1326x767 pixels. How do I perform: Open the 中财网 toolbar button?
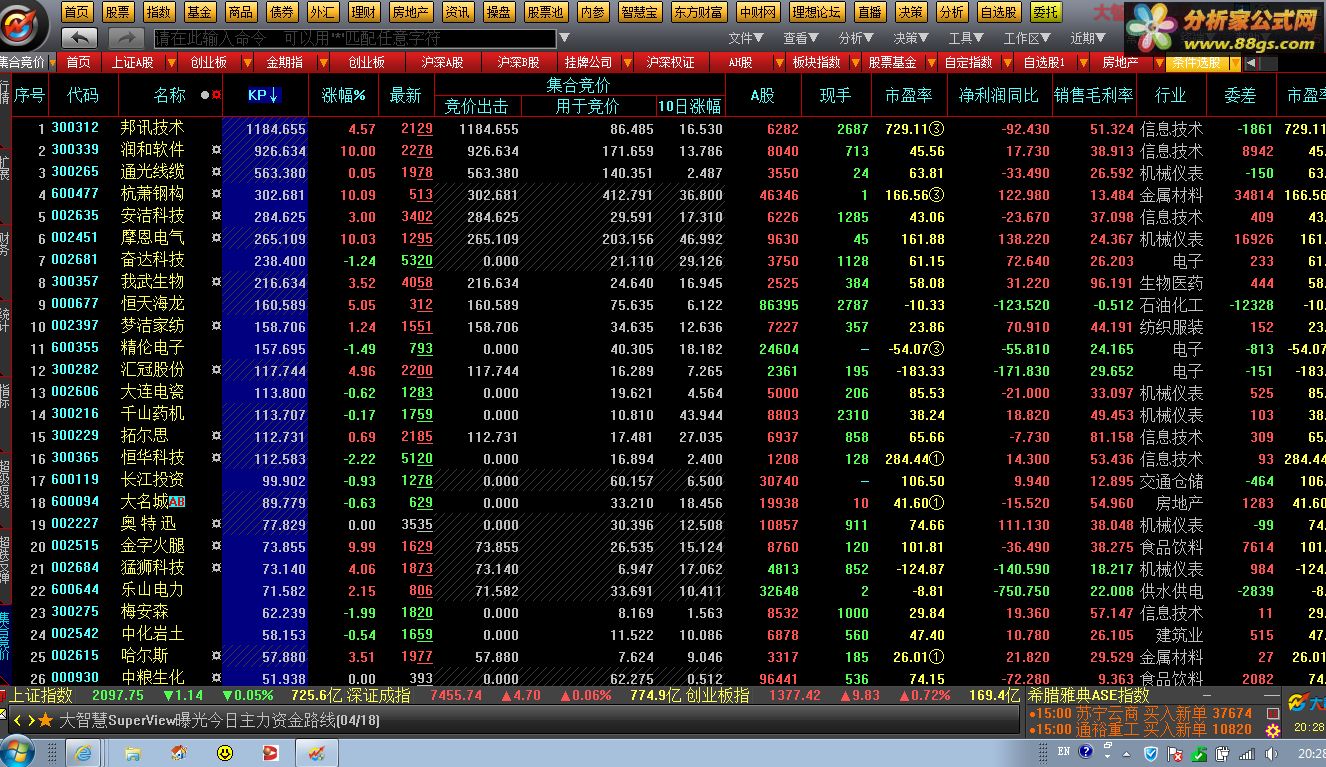[x=757, y=12]
